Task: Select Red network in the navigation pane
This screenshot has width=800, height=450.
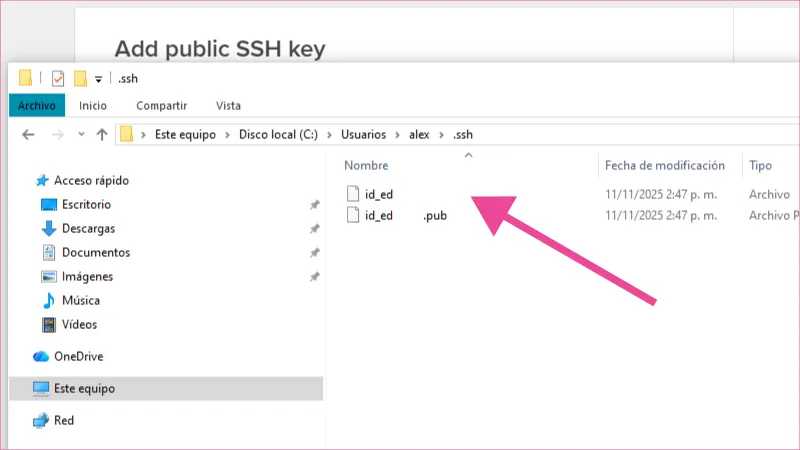Action: coord(64,420)
